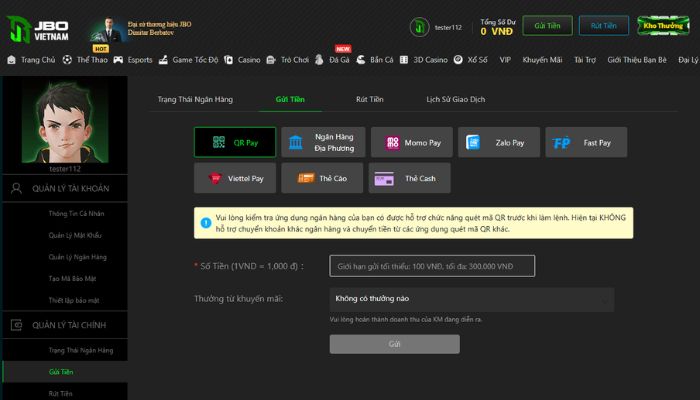Click the green Gửi Tiền header button
This screenshot has width=700, height=400.
(547, 25)
